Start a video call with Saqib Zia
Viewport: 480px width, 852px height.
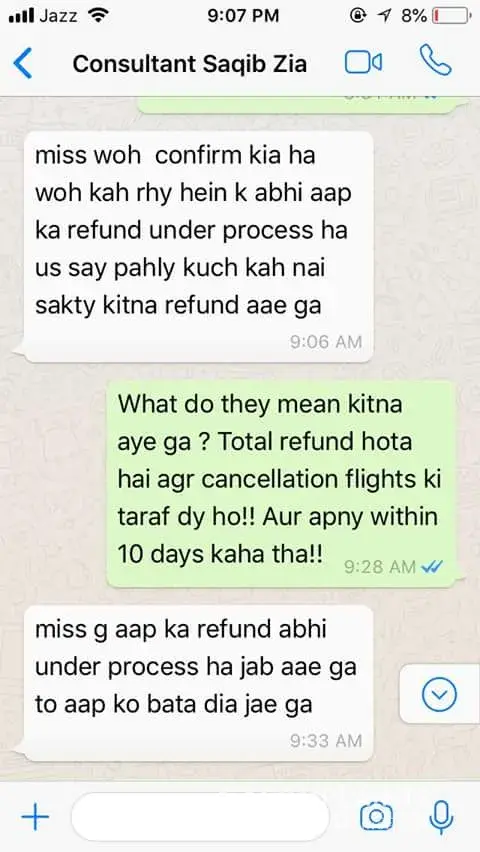tap(363, 62)
